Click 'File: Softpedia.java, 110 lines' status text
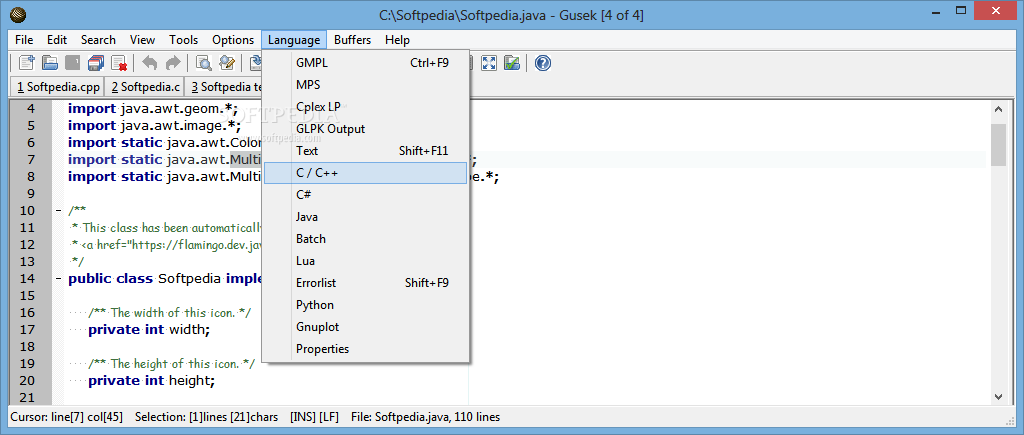Viewport: 1024px width, 435px height. 426,417
